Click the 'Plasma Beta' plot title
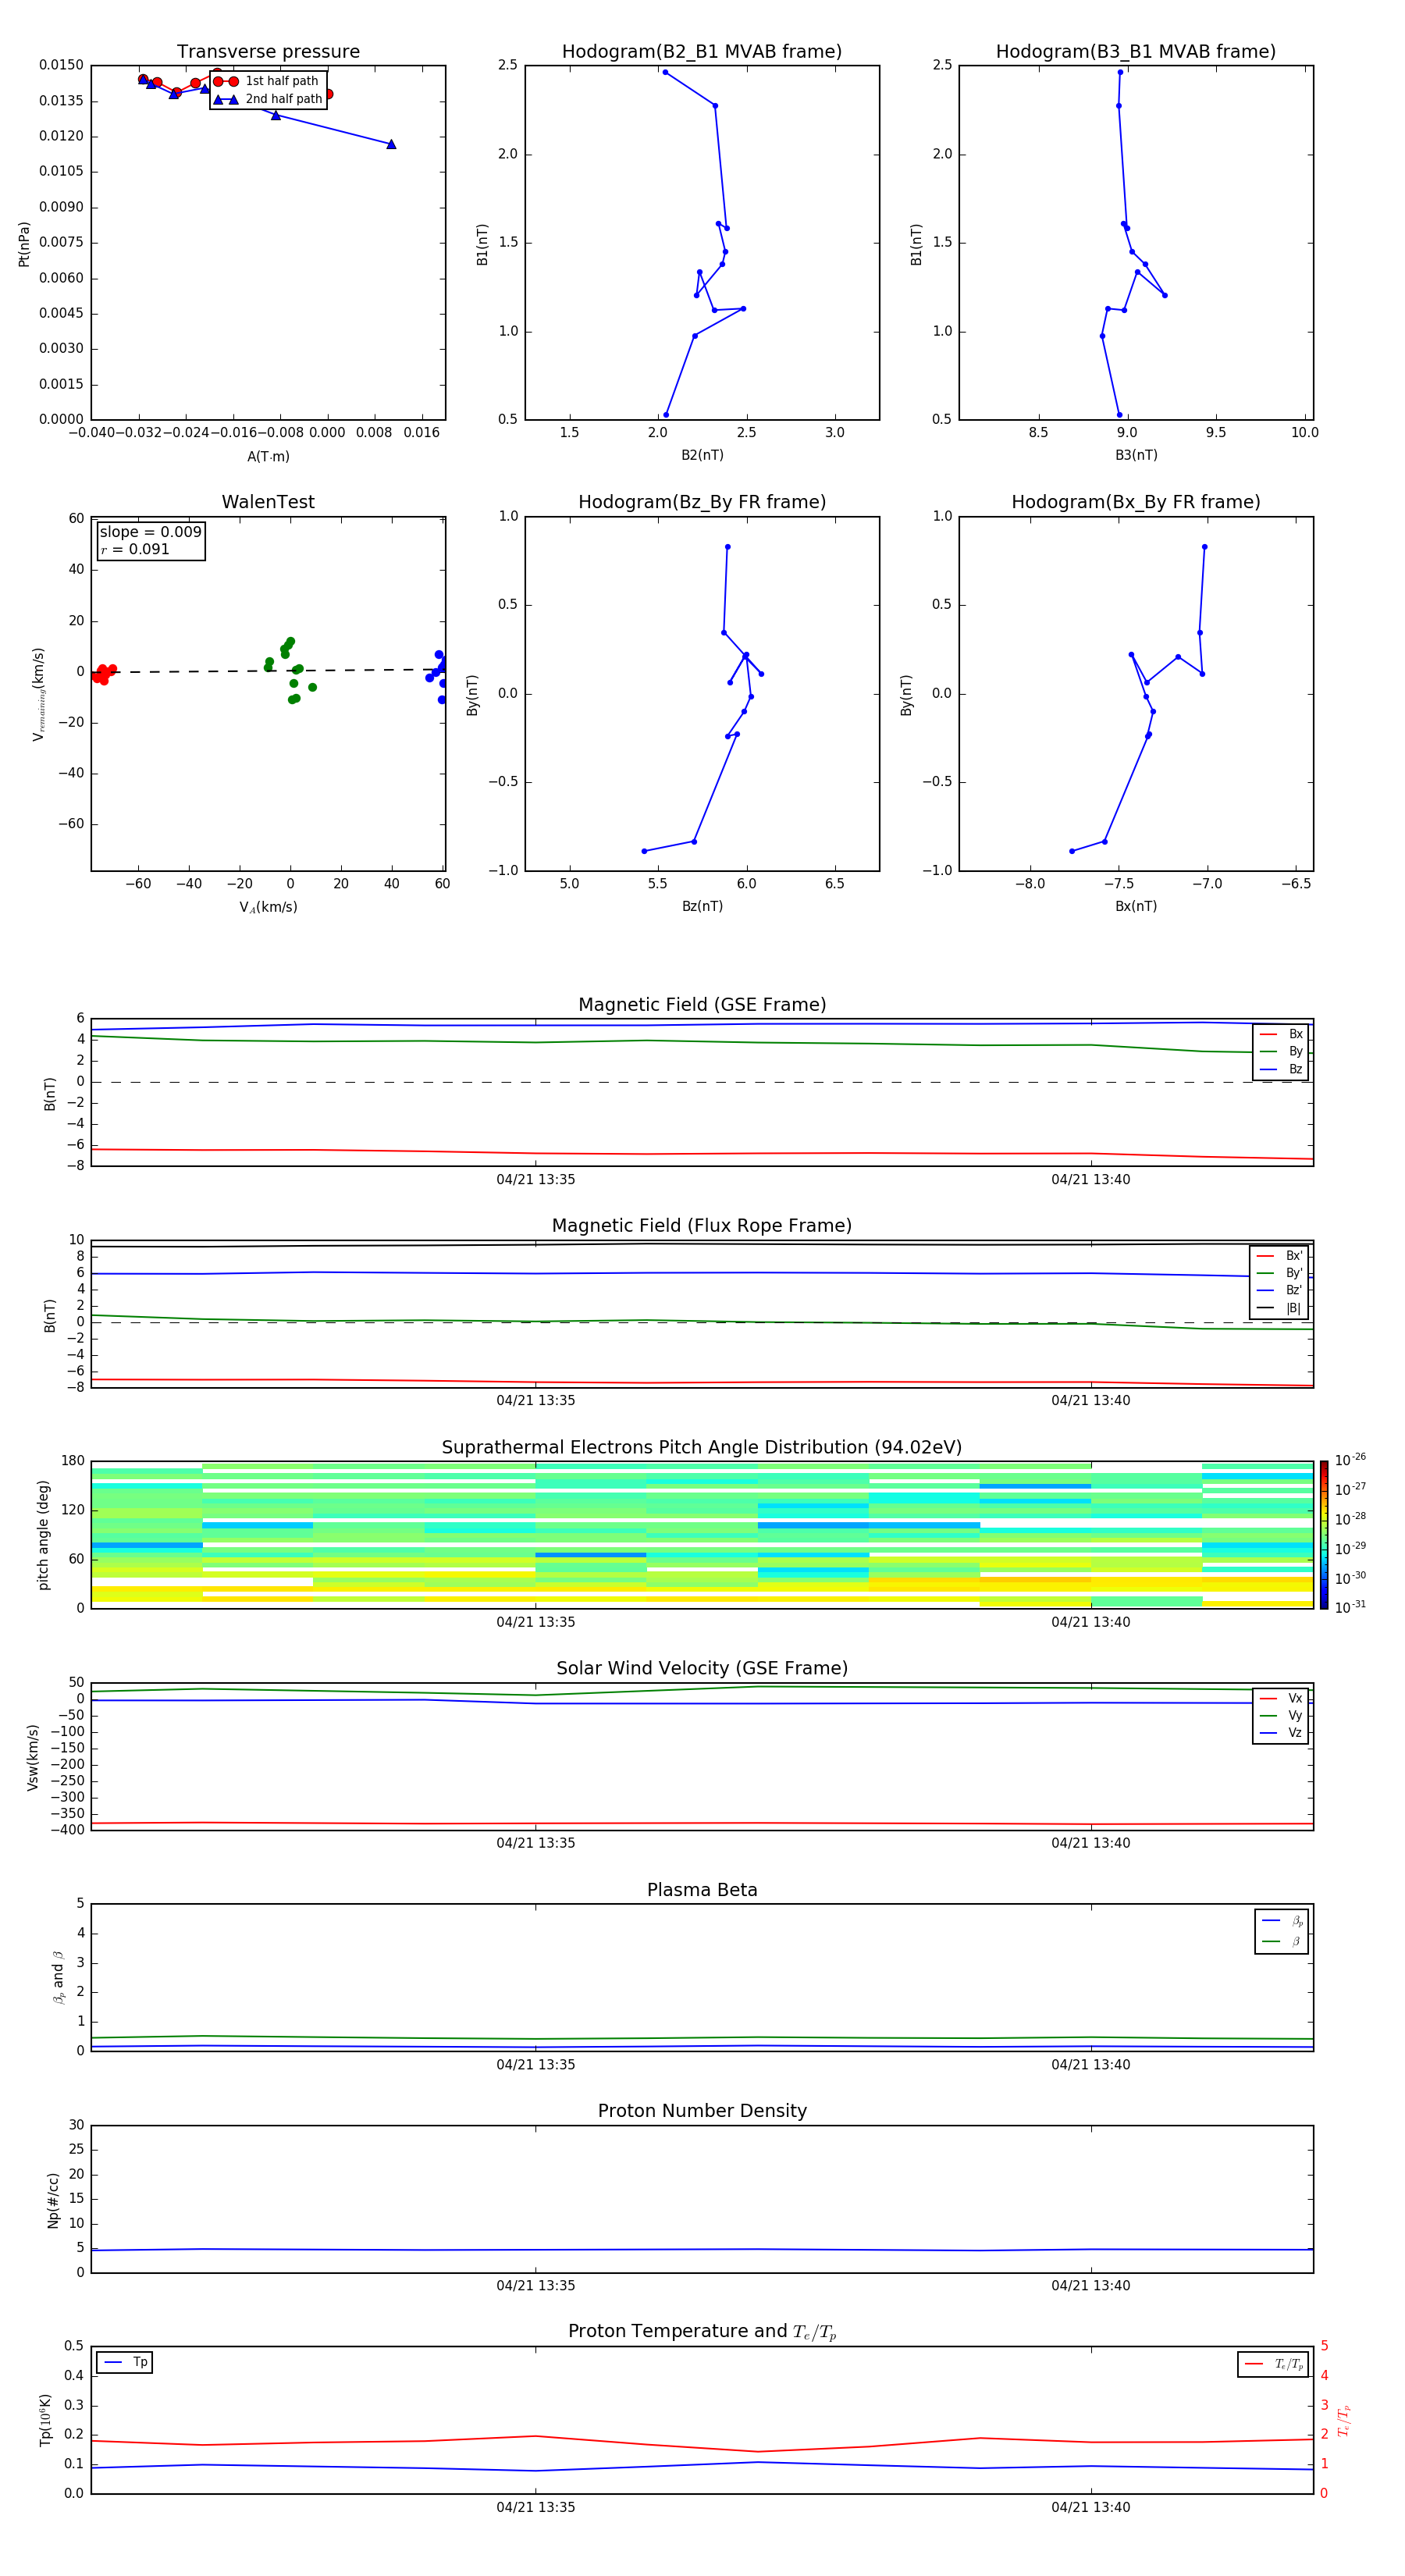 pos(702,1890)
